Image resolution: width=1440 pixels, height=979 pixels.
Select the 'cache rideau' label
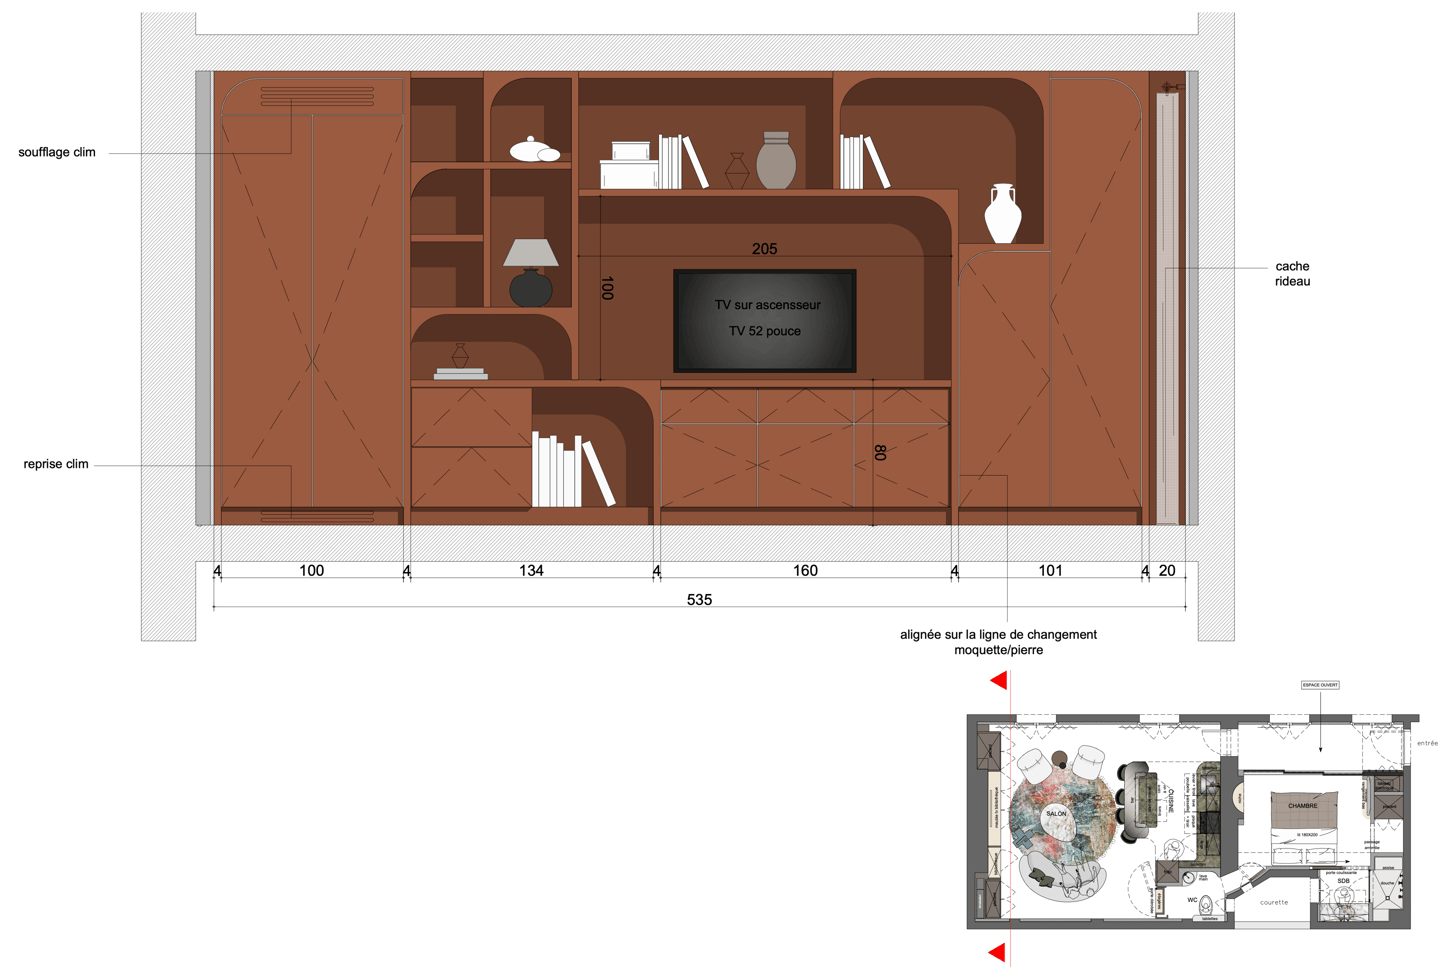[1292, 273]
